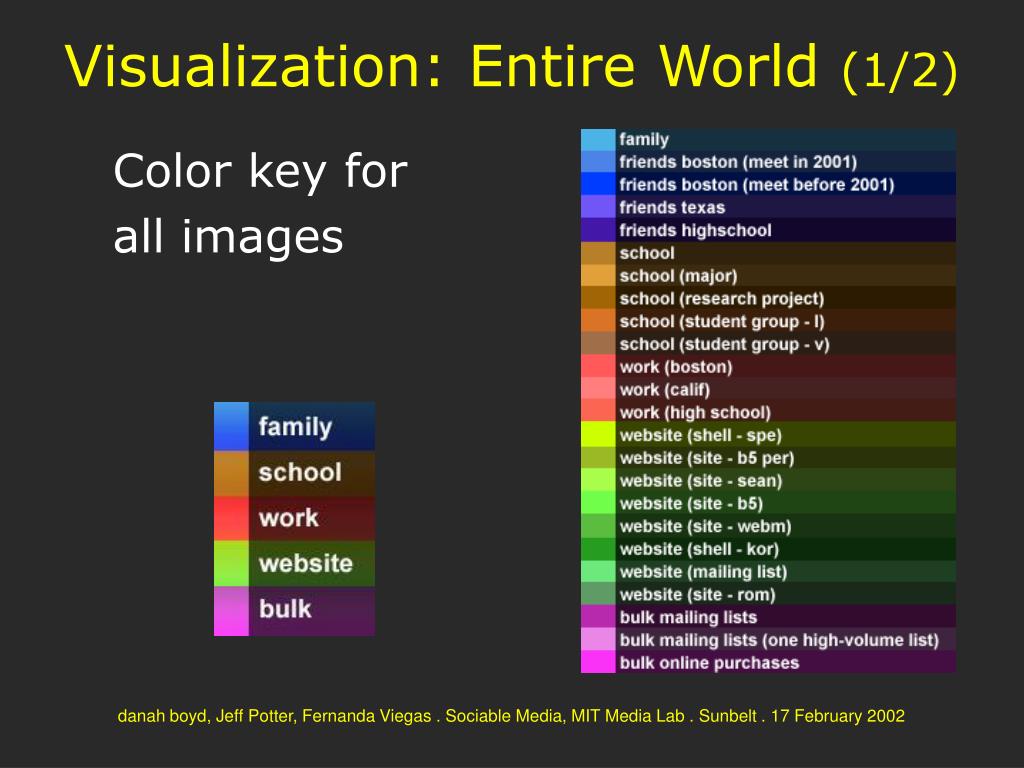Click the swatch for school (research project)

click(598, 299)
